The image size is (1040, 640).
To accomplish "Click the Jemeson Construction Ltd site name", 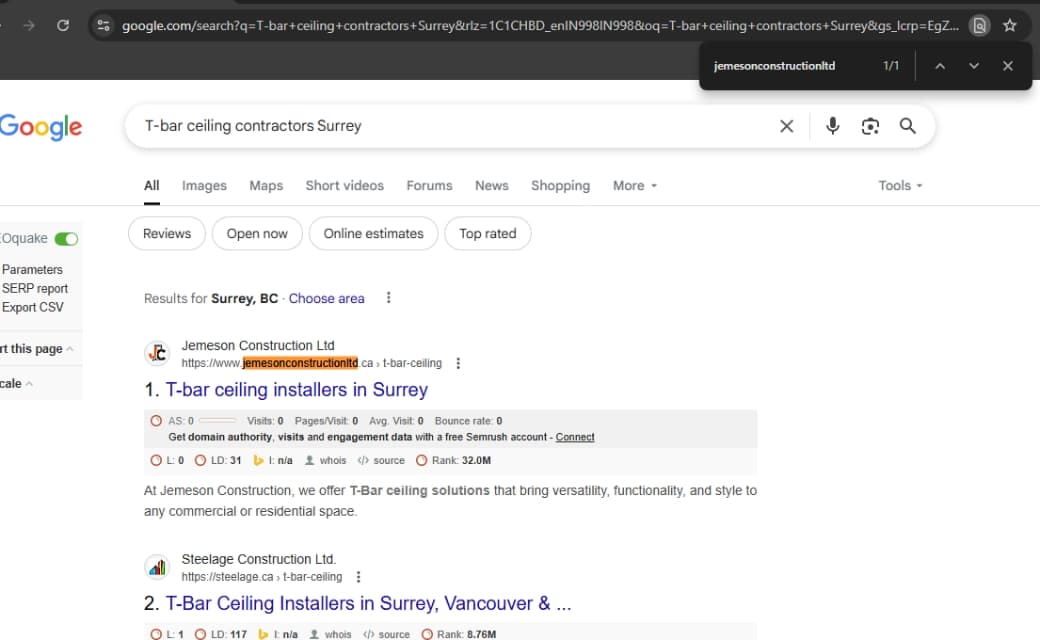I will [258, 346].
